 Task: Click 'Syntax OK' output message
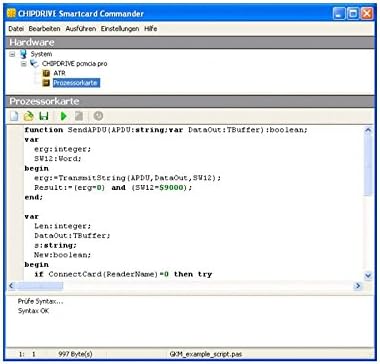tap(33, 311)
